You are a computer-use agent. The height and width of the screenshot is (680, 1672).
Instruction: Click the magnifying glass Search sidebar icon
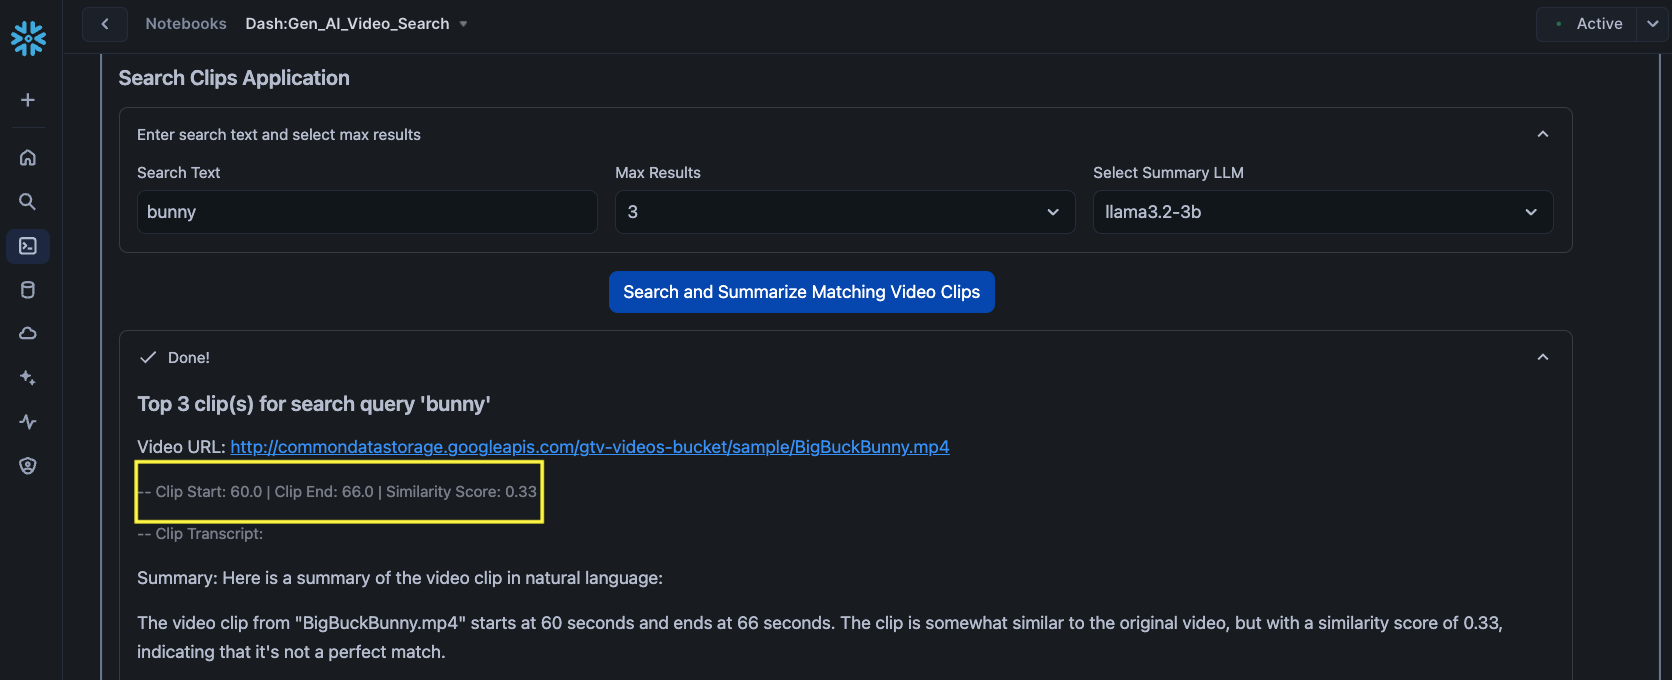(x=28, y=202)
